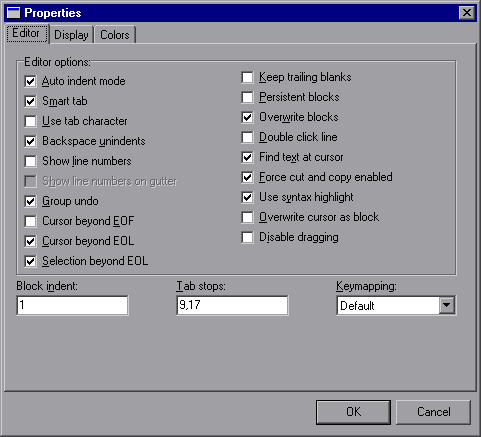Uncheck Use syntax highlight
Viewport: 481px width, 437px height.
coord(247,197)
